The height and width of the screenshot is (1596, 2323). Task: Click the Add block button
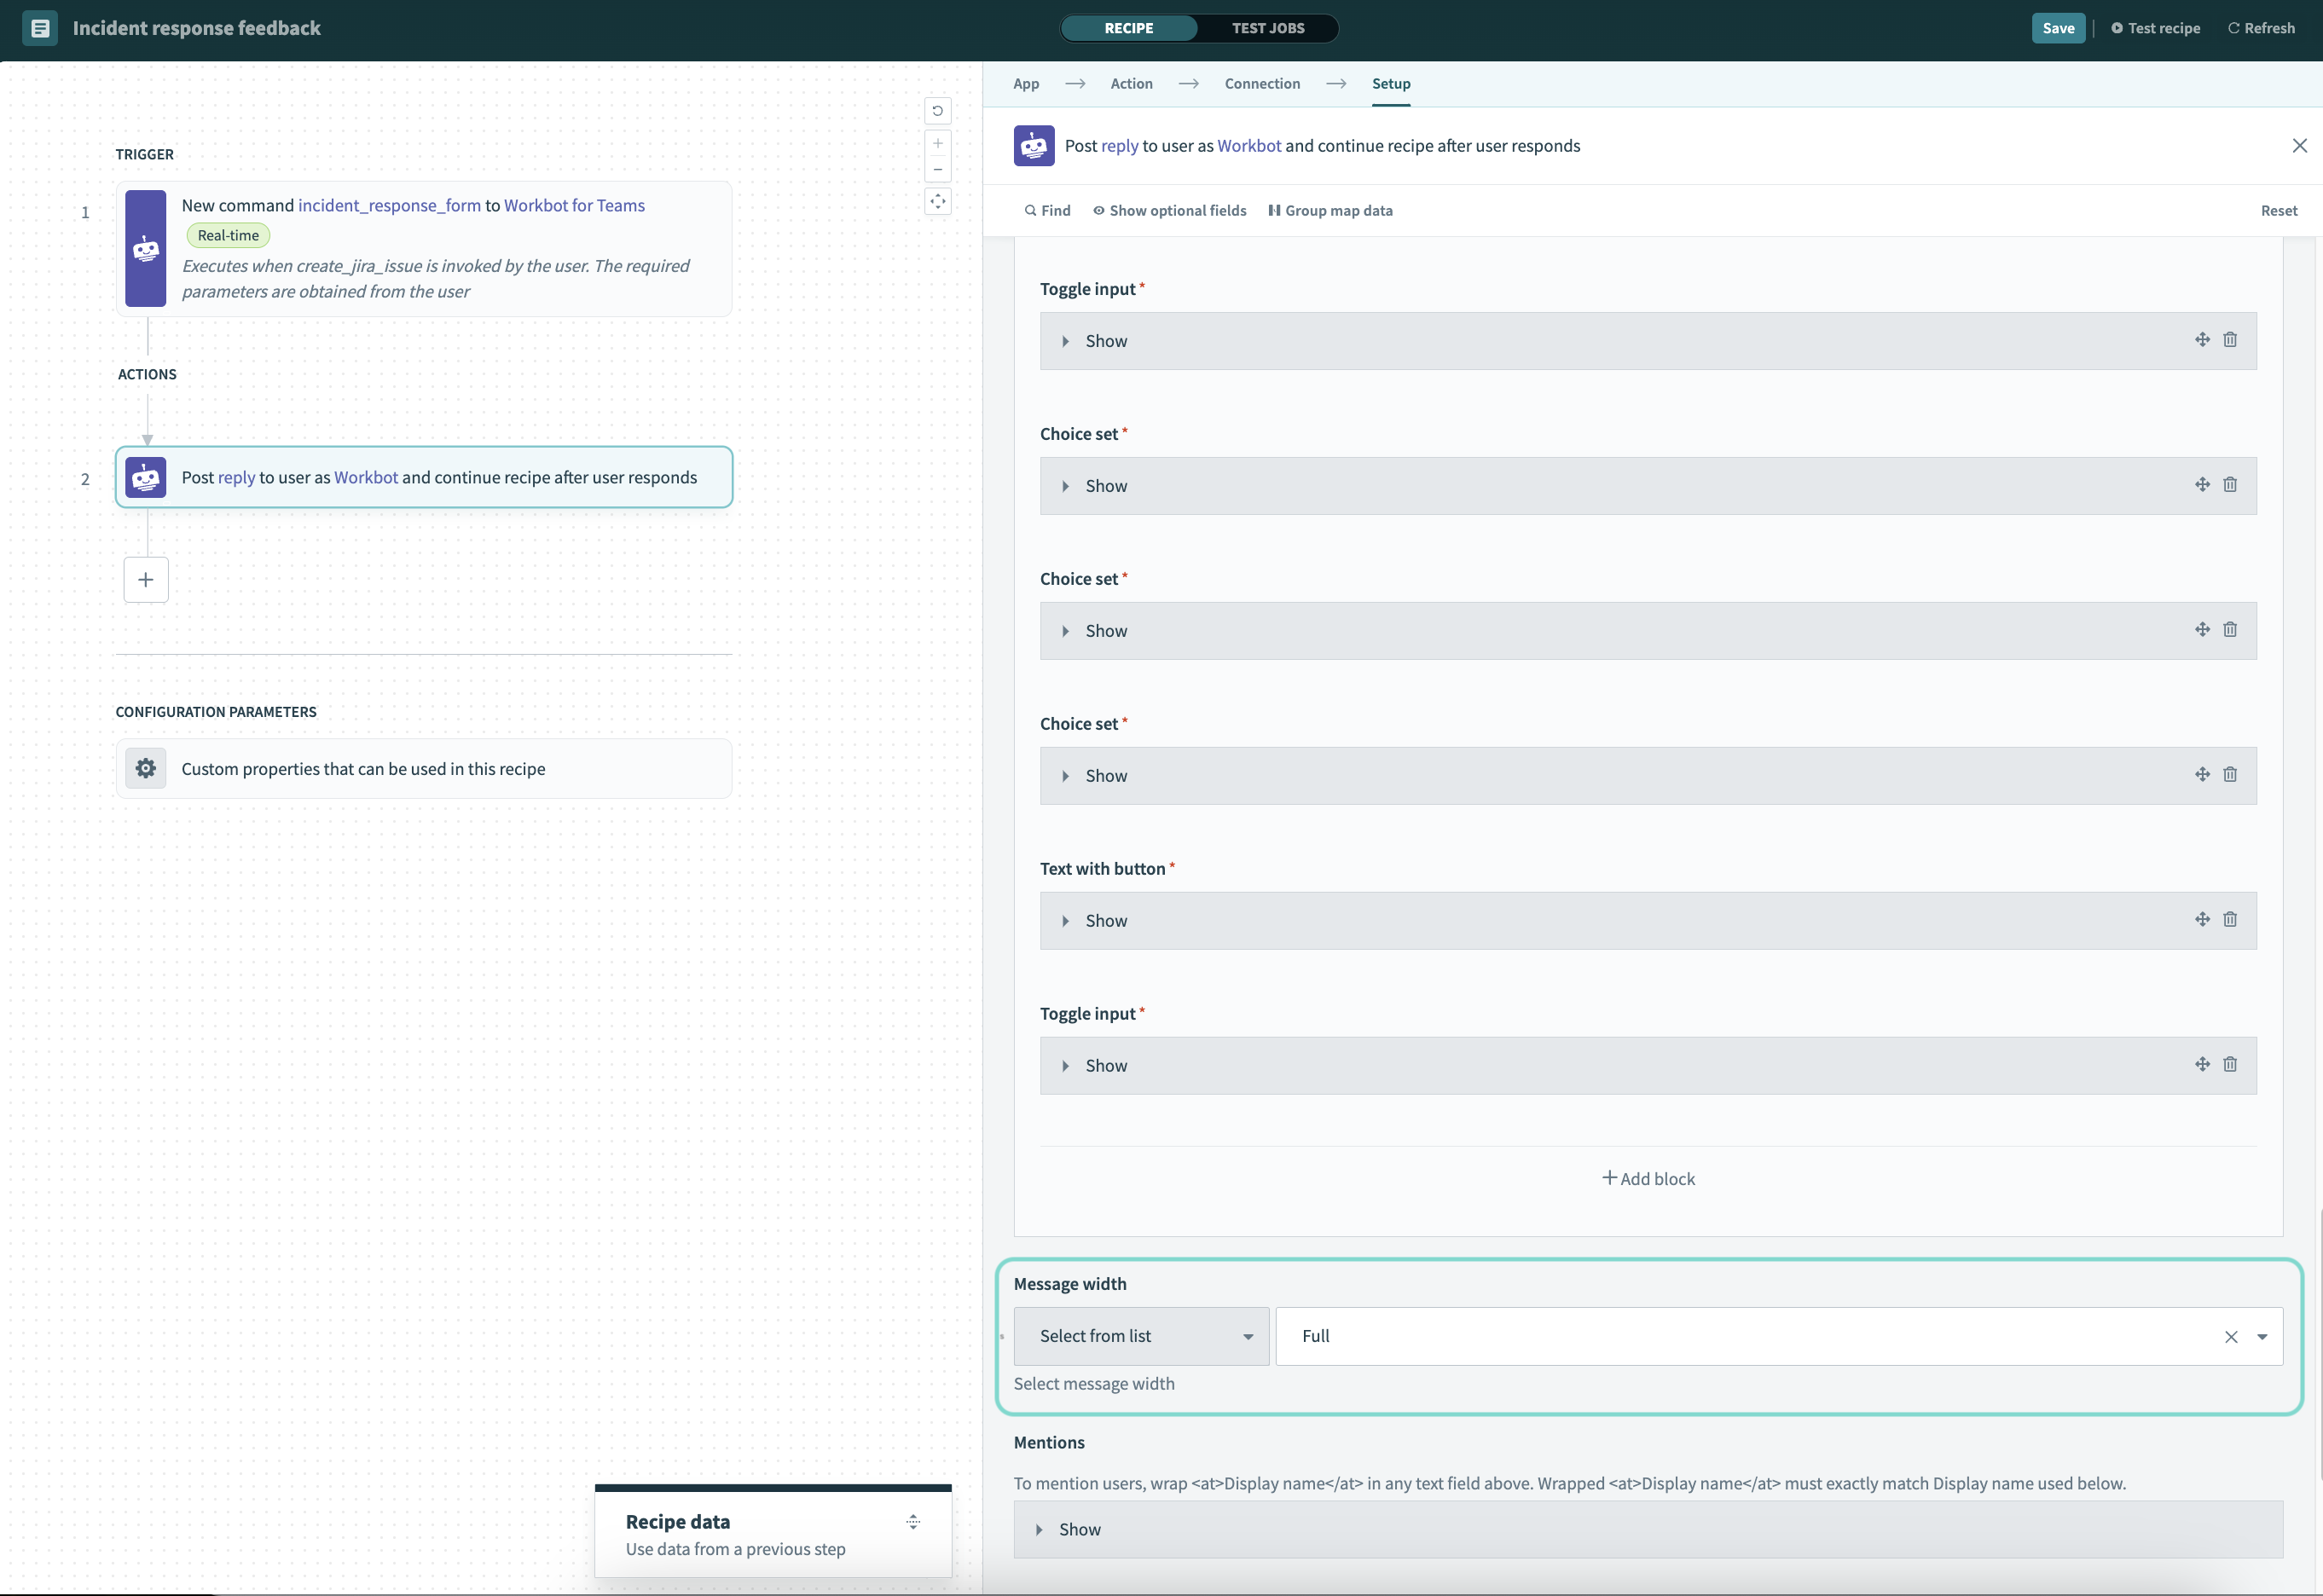tap(1648, 1178)
